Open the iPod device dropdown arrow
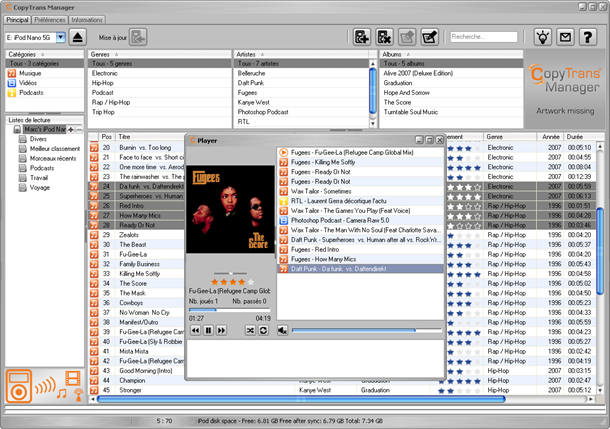Screen dimensions: 610x429 point(61,37)
